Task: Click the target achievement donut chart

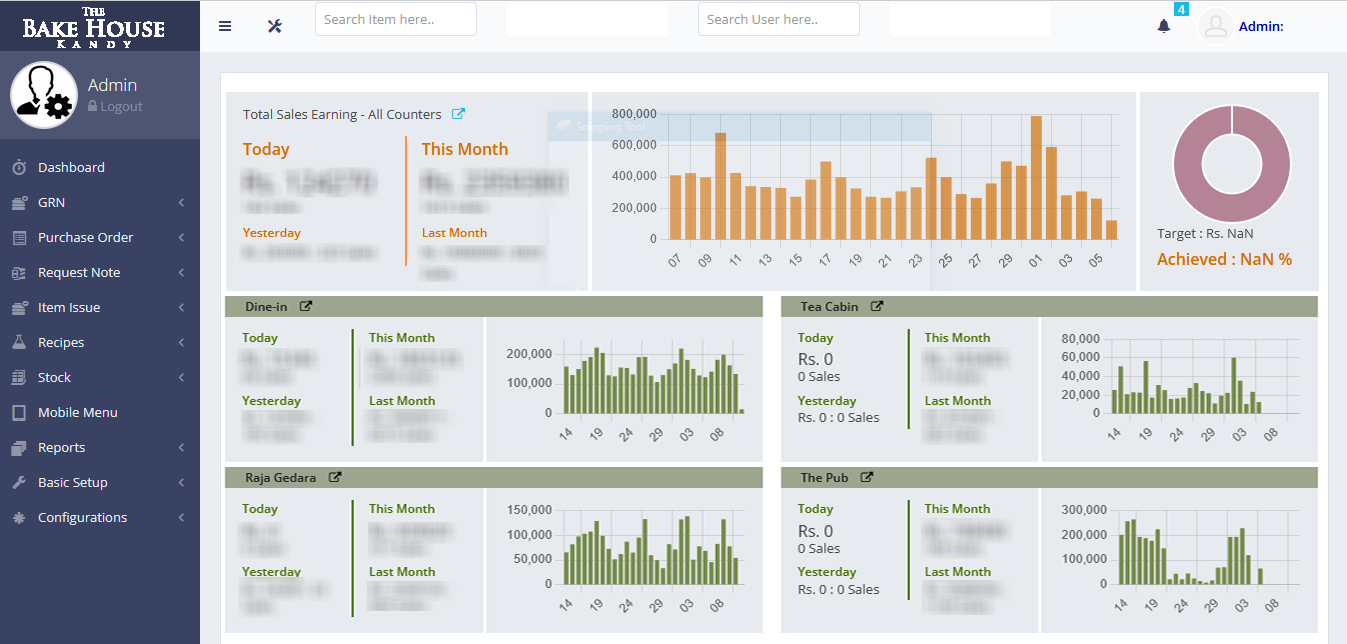Action: coord(1231,164)
